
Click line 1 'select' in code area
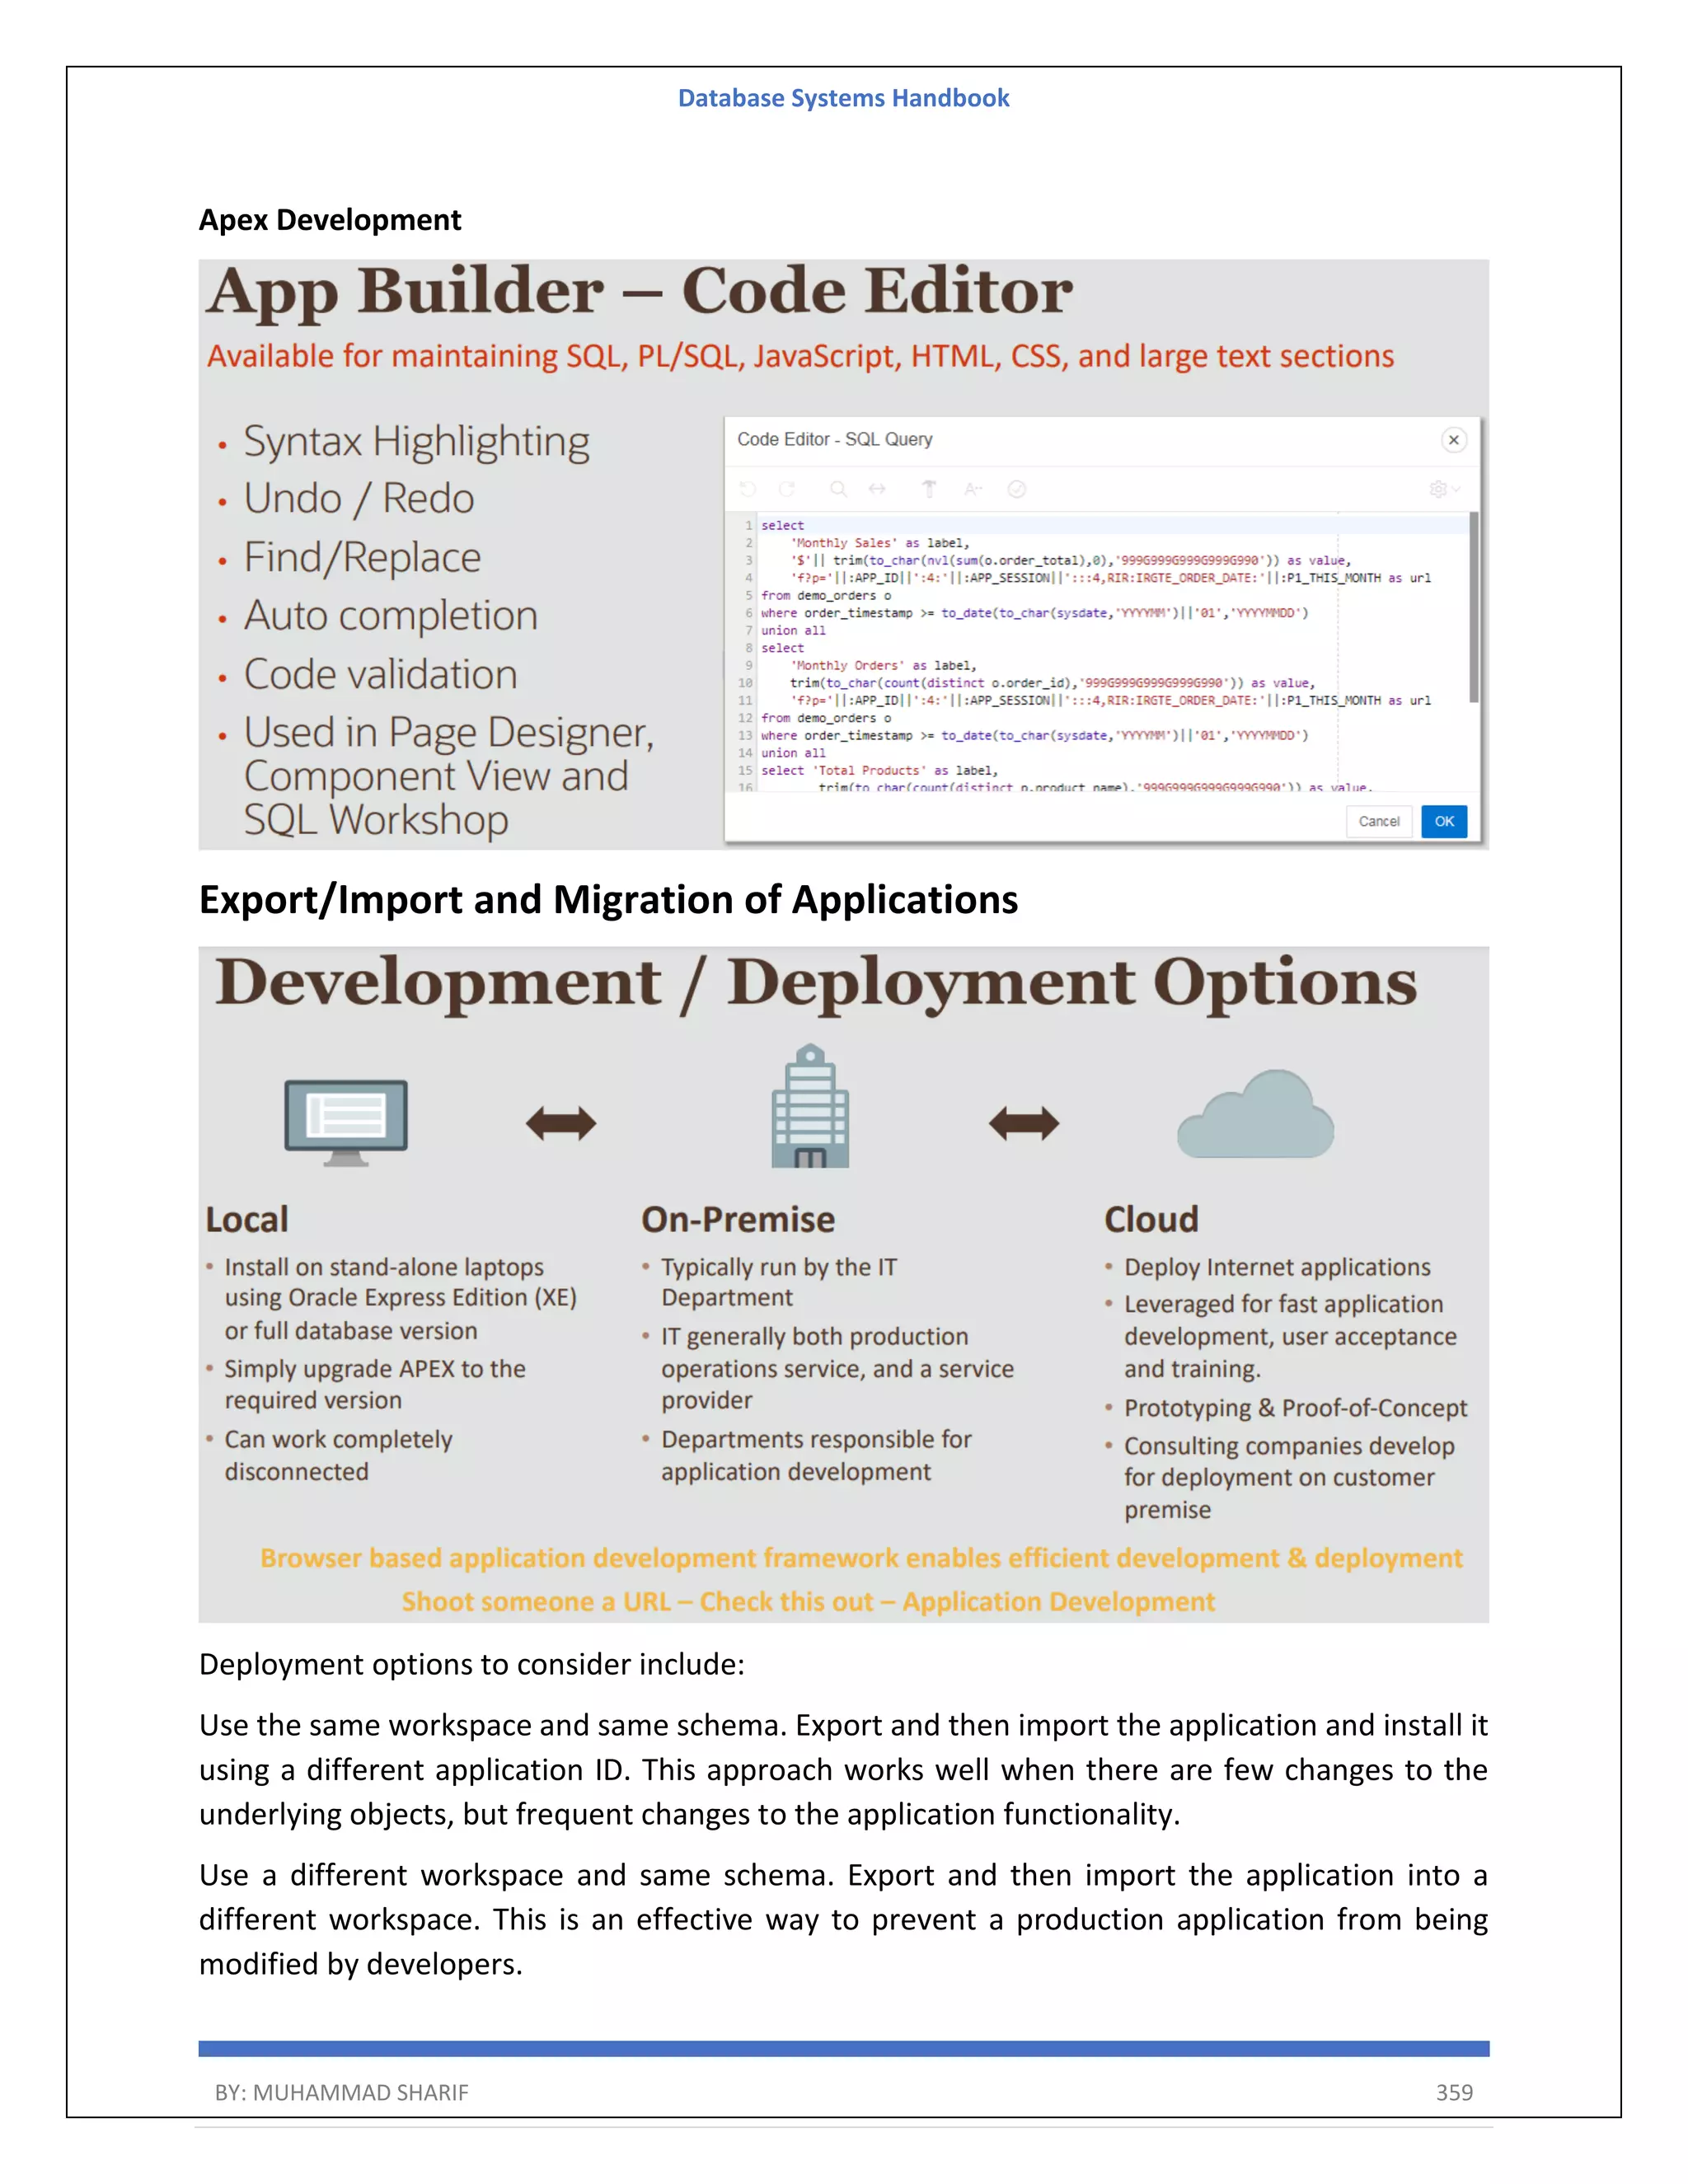[x=782, y=525]
